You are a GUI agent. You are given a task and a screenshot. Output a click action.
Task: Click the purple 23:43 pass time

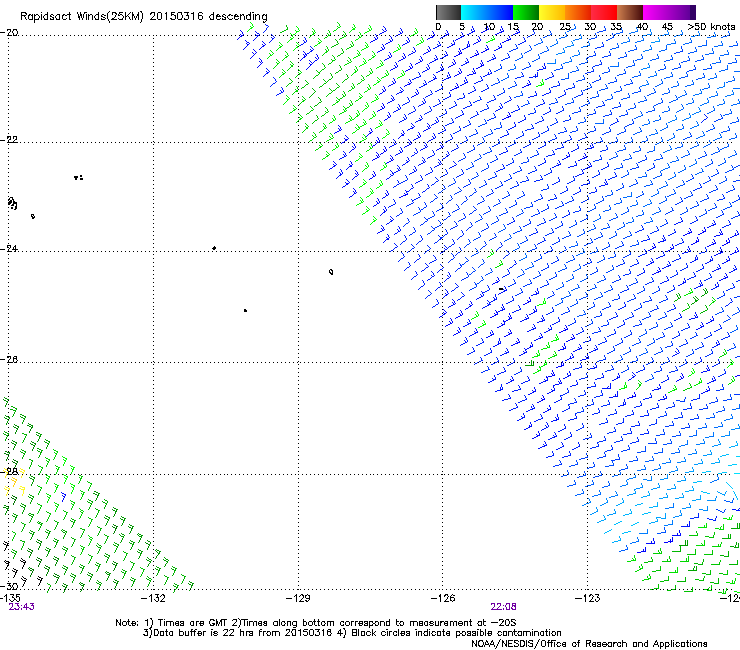[x=22, y=607]
